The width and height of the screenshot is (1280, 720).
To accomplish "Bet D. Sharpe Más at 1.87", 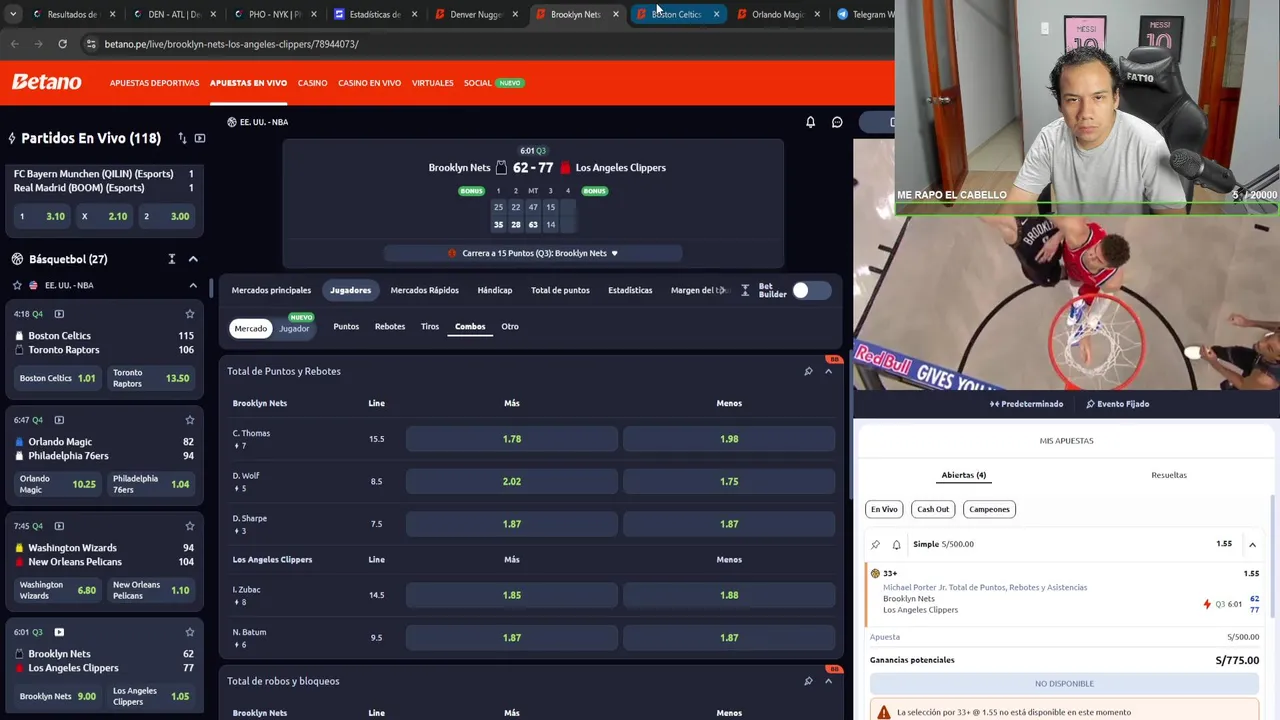I will point(512,524).
